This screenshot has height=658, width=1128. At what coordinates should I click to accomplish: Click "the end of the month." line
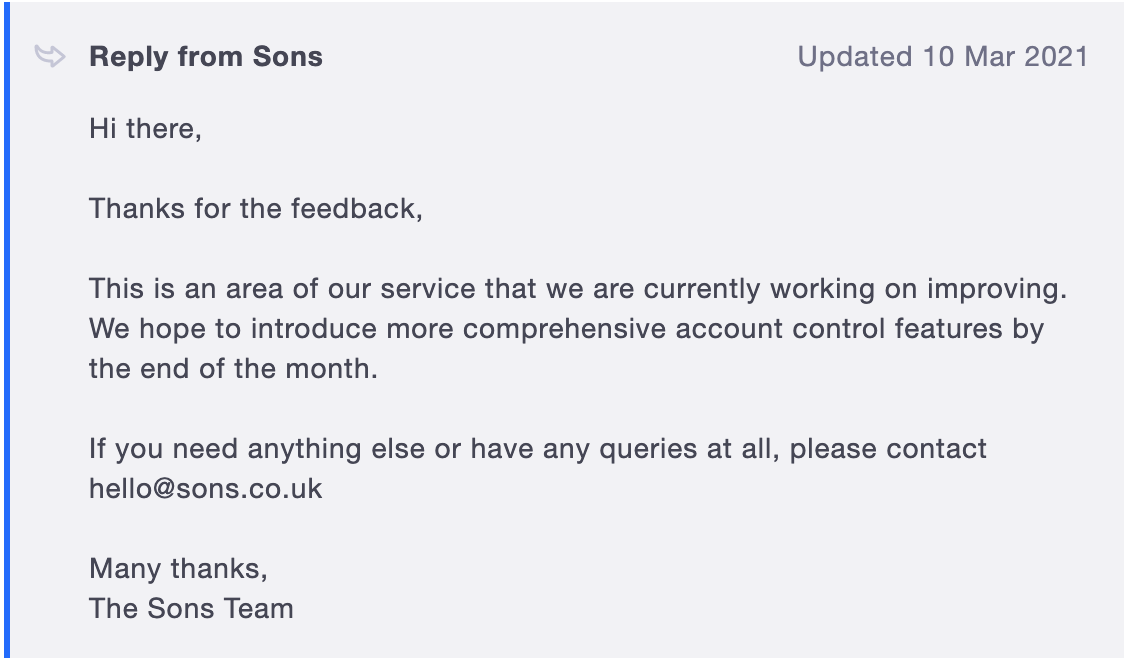coord(234,369)
